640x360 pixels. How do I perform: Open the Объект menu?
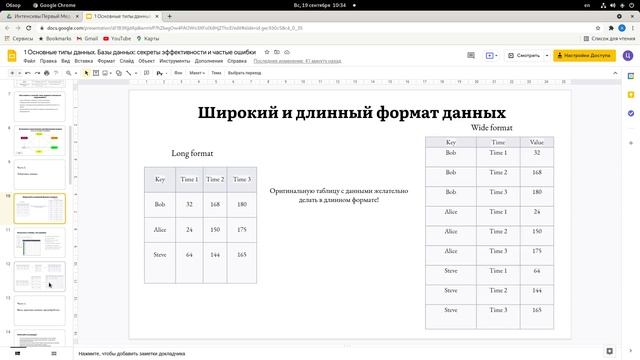(x=147, y=61)
